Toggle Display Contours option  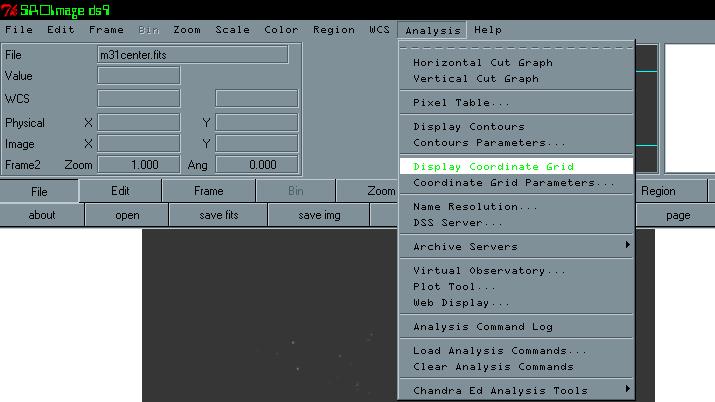pyautogui.click(x=517, y=126)
